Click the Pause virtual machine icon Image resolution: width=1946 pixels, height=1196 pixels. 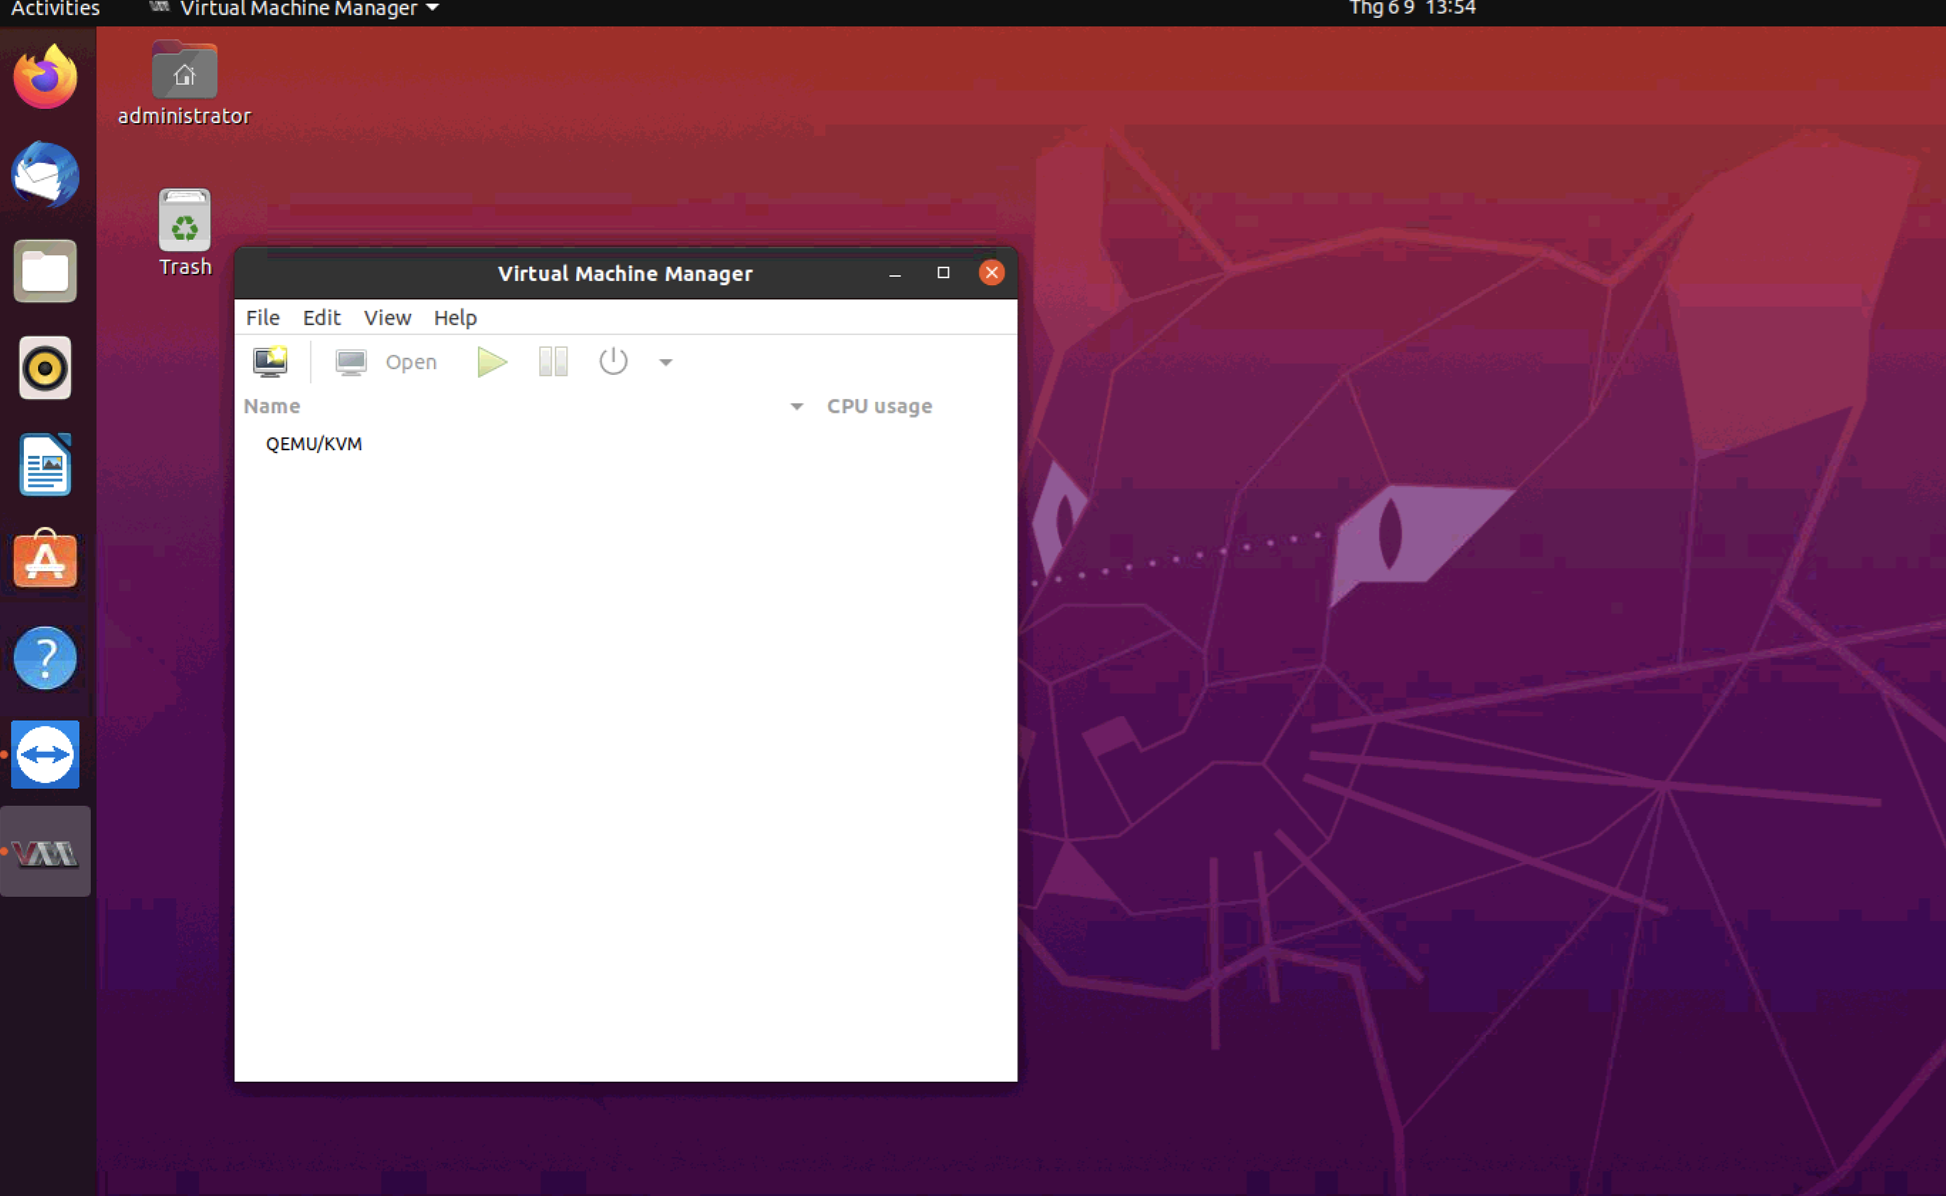552,362
